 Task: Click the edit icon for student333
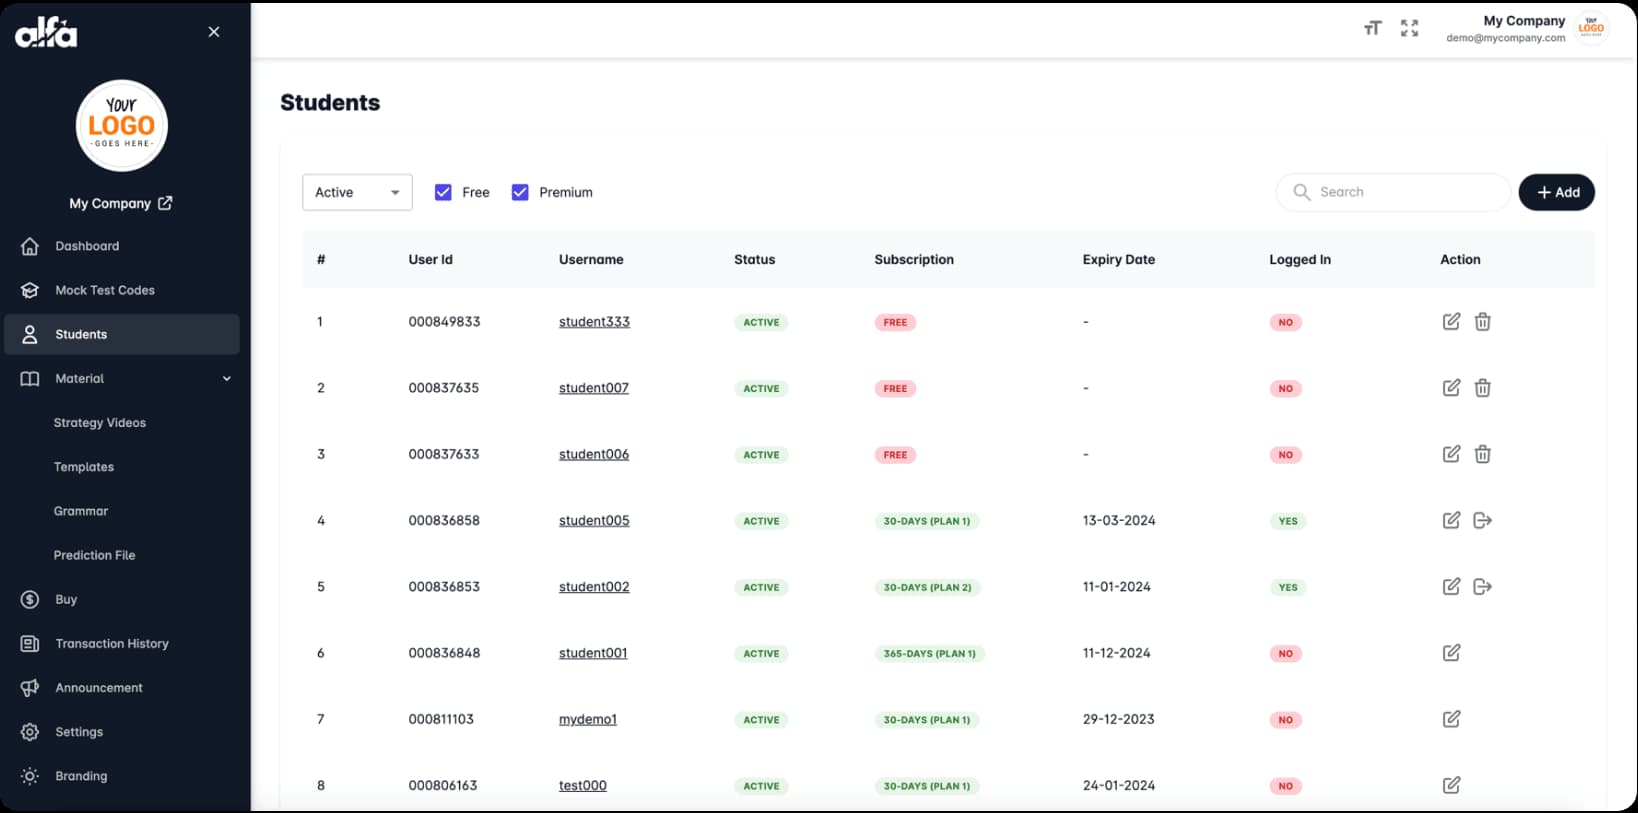[1451, 321]
